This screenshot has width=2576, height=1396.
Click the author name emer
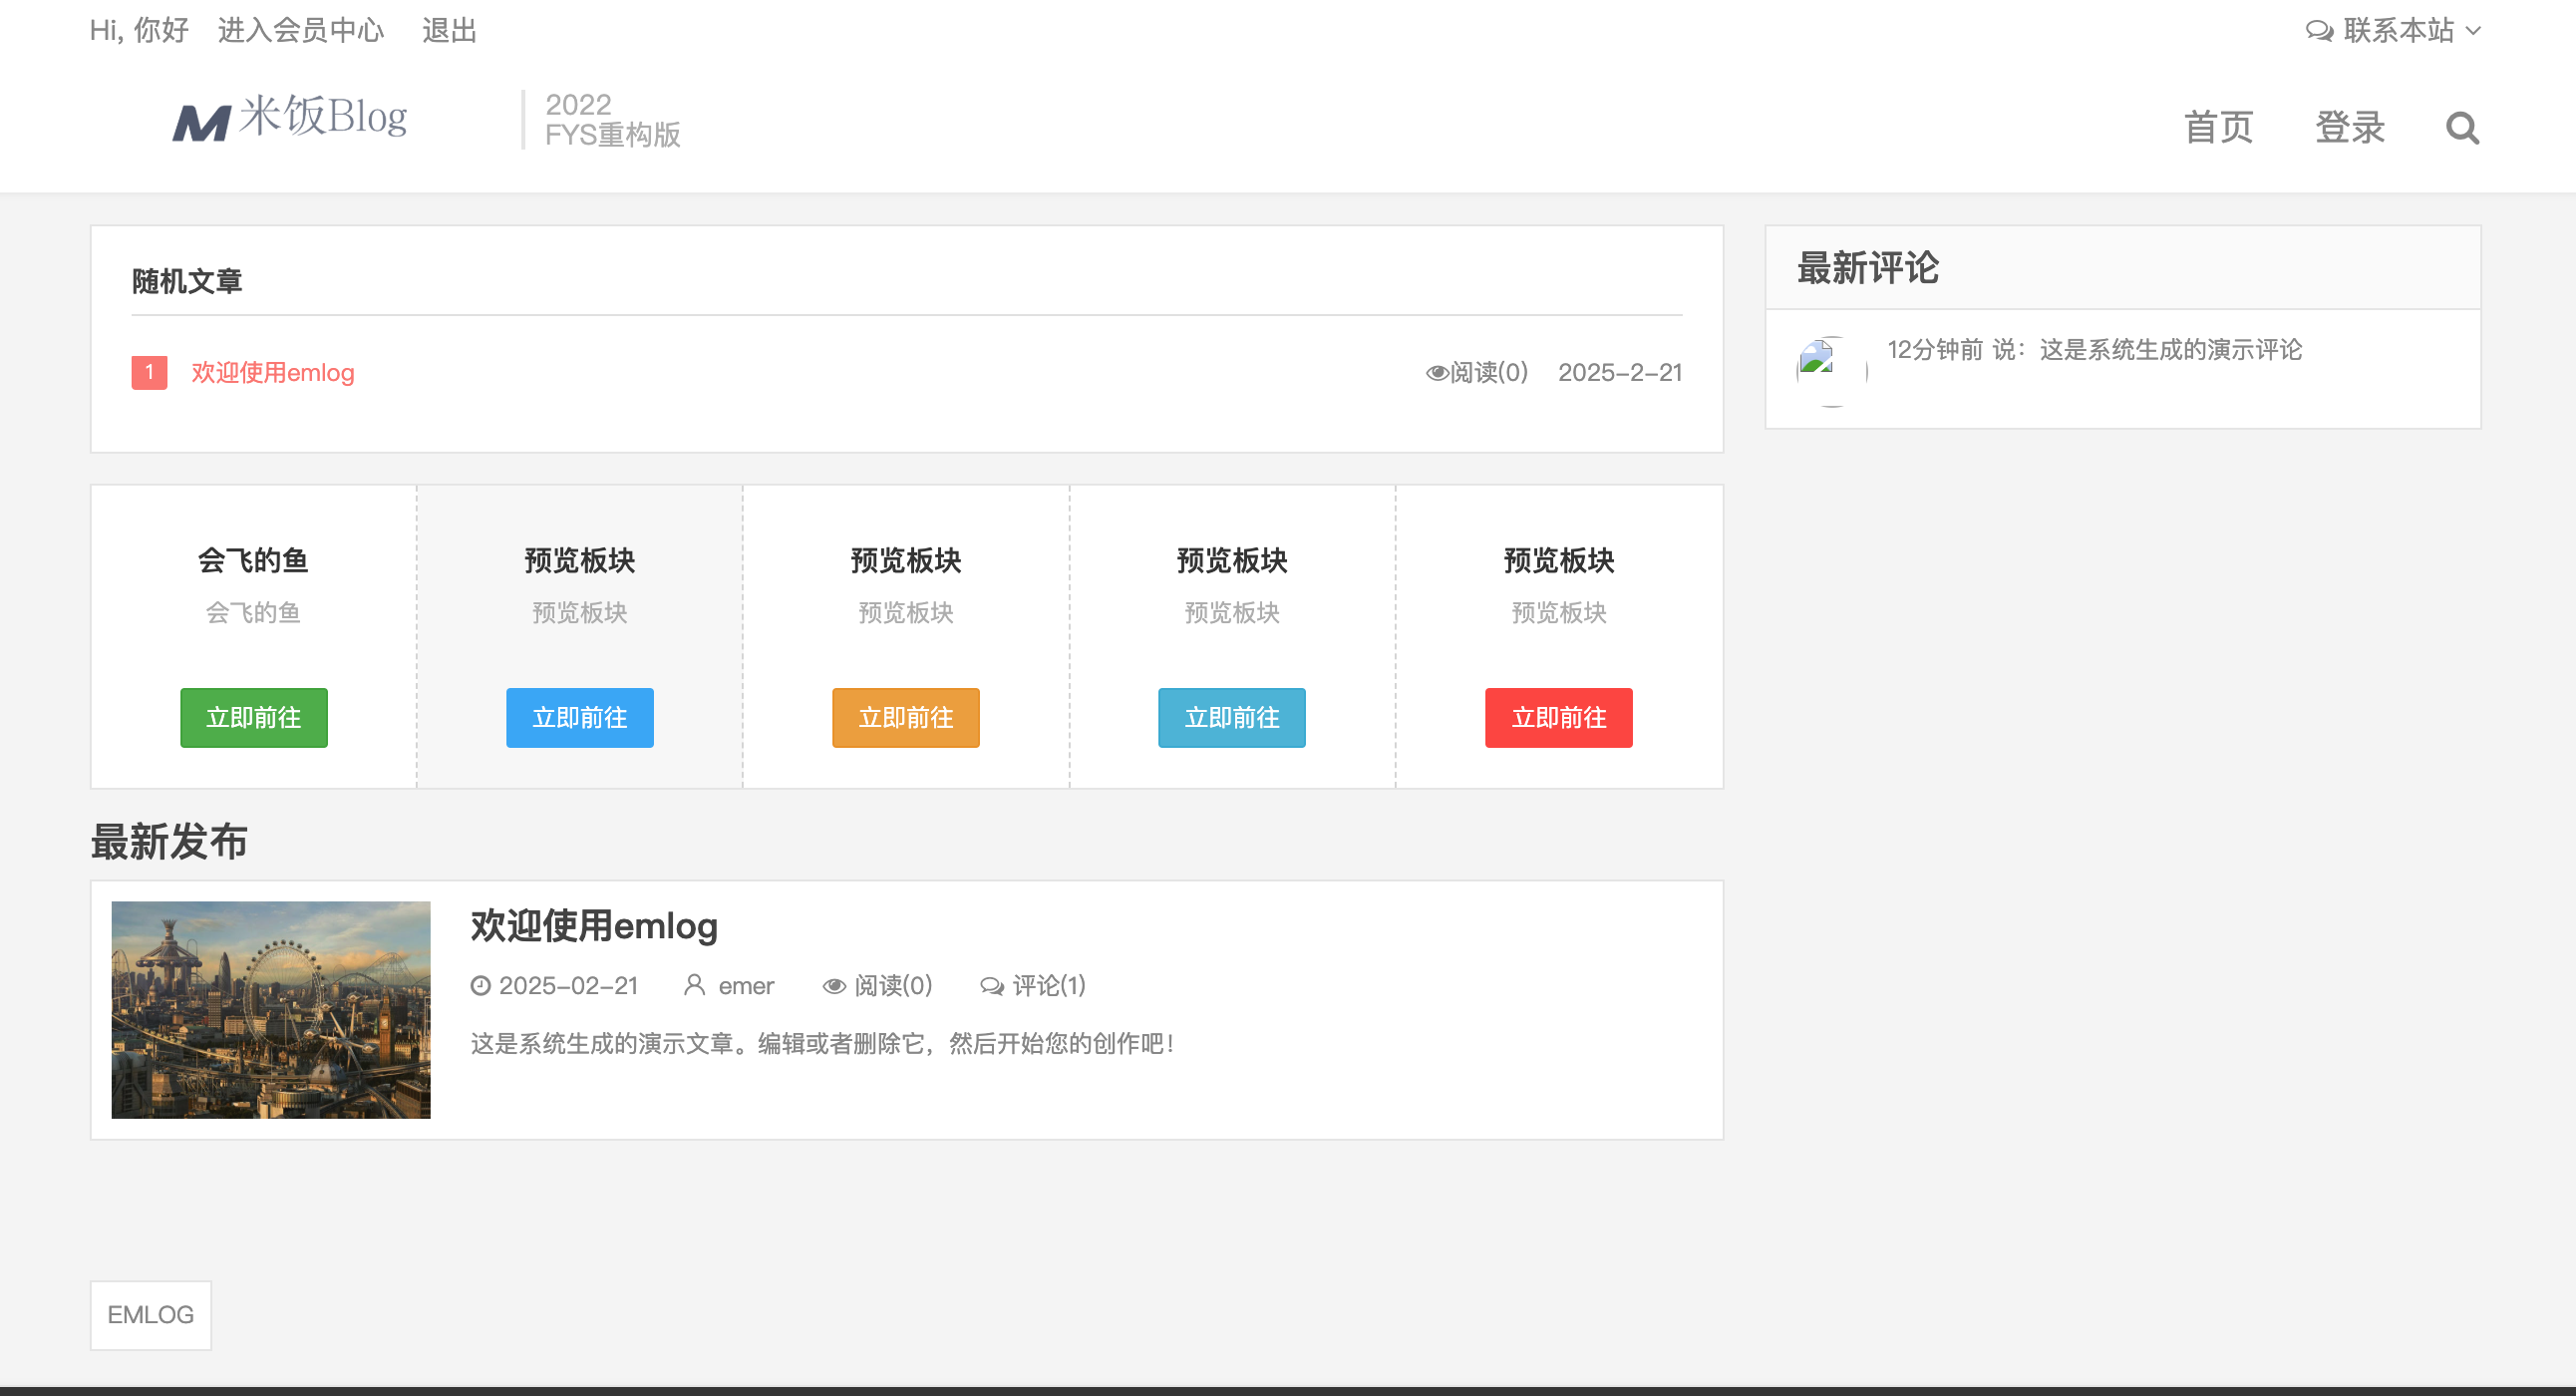(x=746, y=986)
